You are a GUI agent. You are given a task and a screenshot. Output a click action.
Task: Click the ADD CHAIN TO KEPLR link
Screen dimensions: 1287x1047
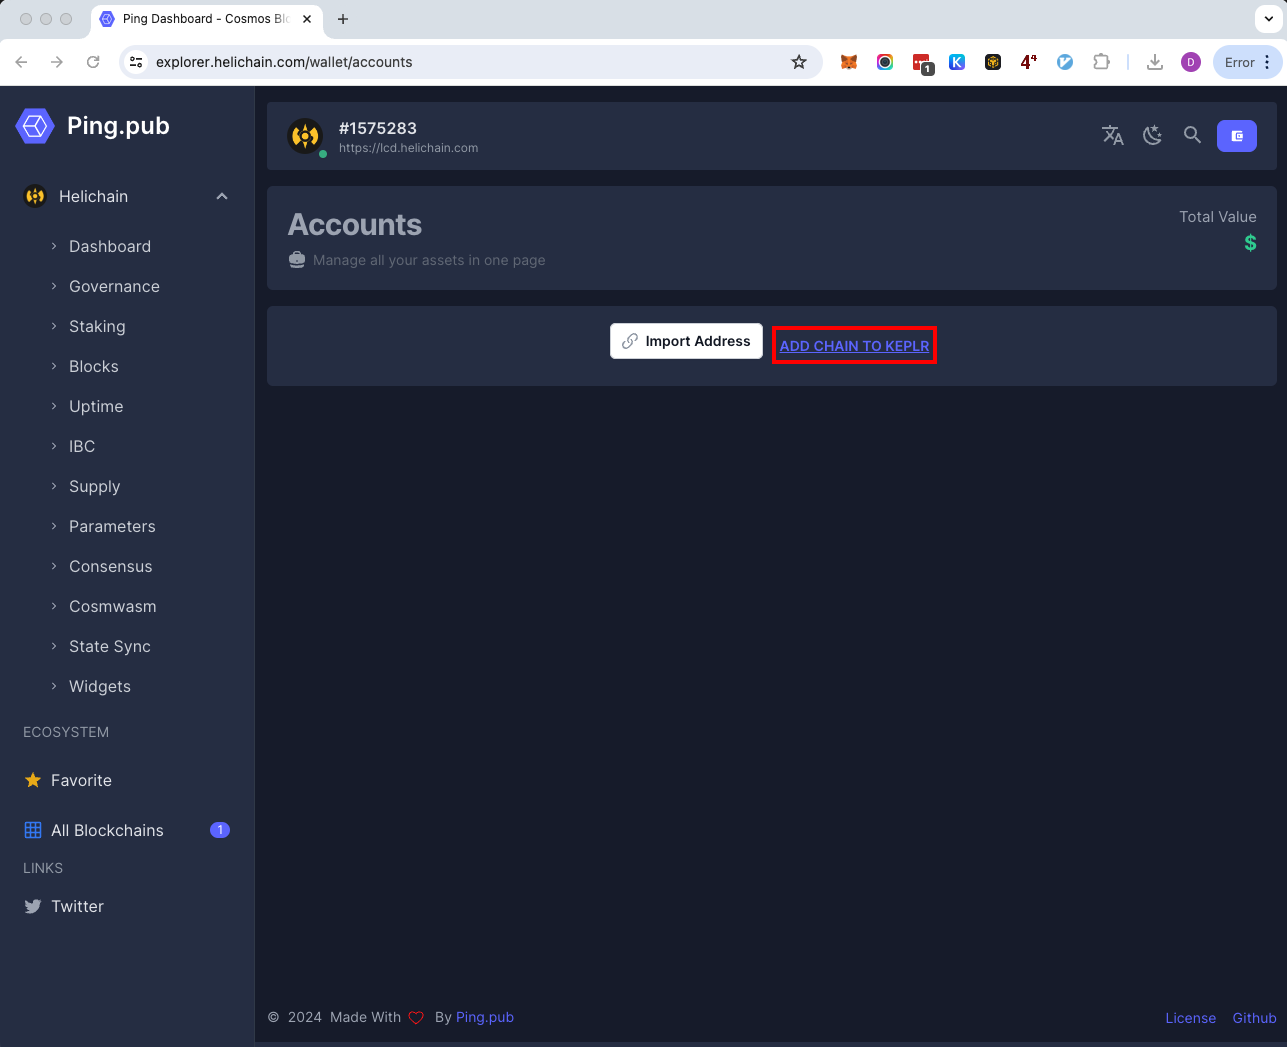point(854,346)
